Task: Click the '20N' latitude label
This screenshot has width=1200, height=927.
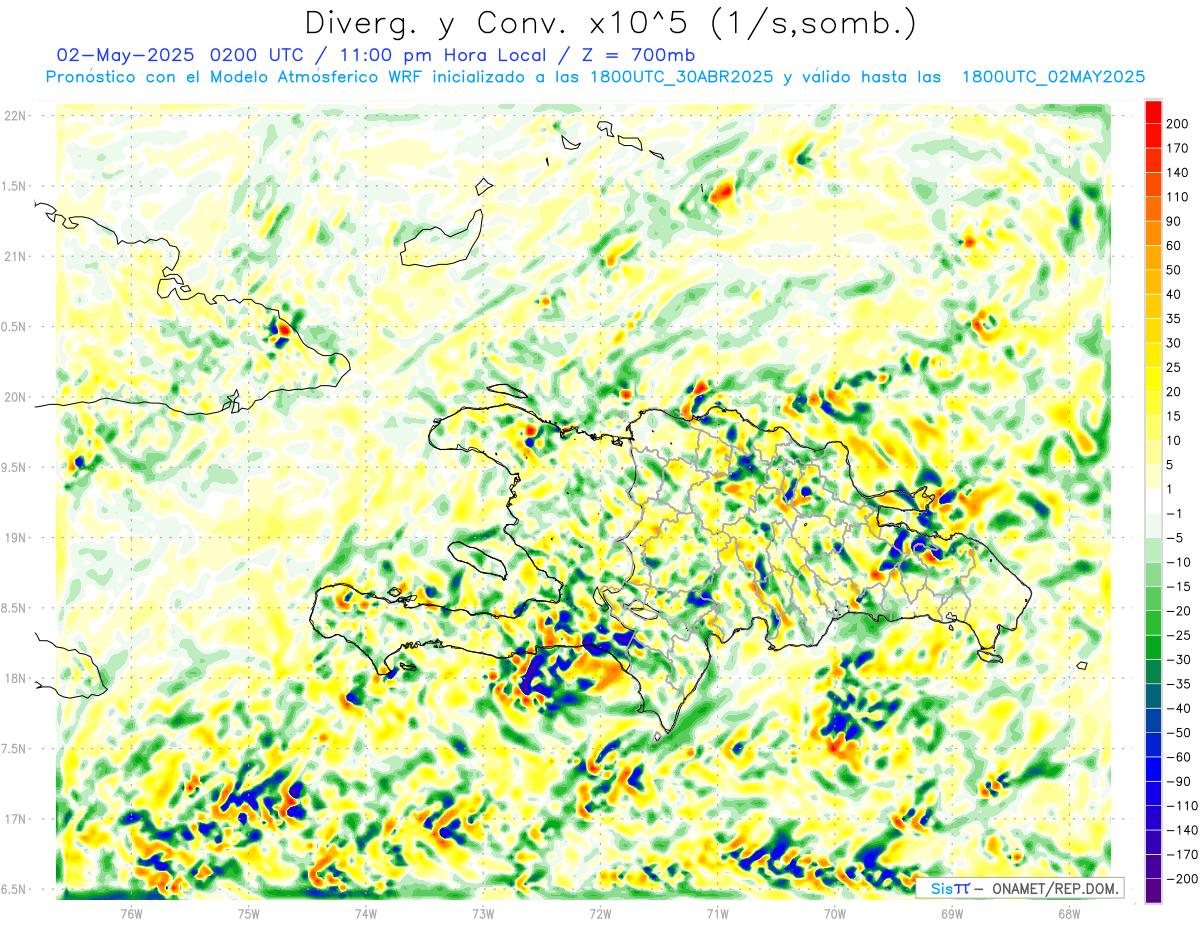Action: (x=14, y=397)
